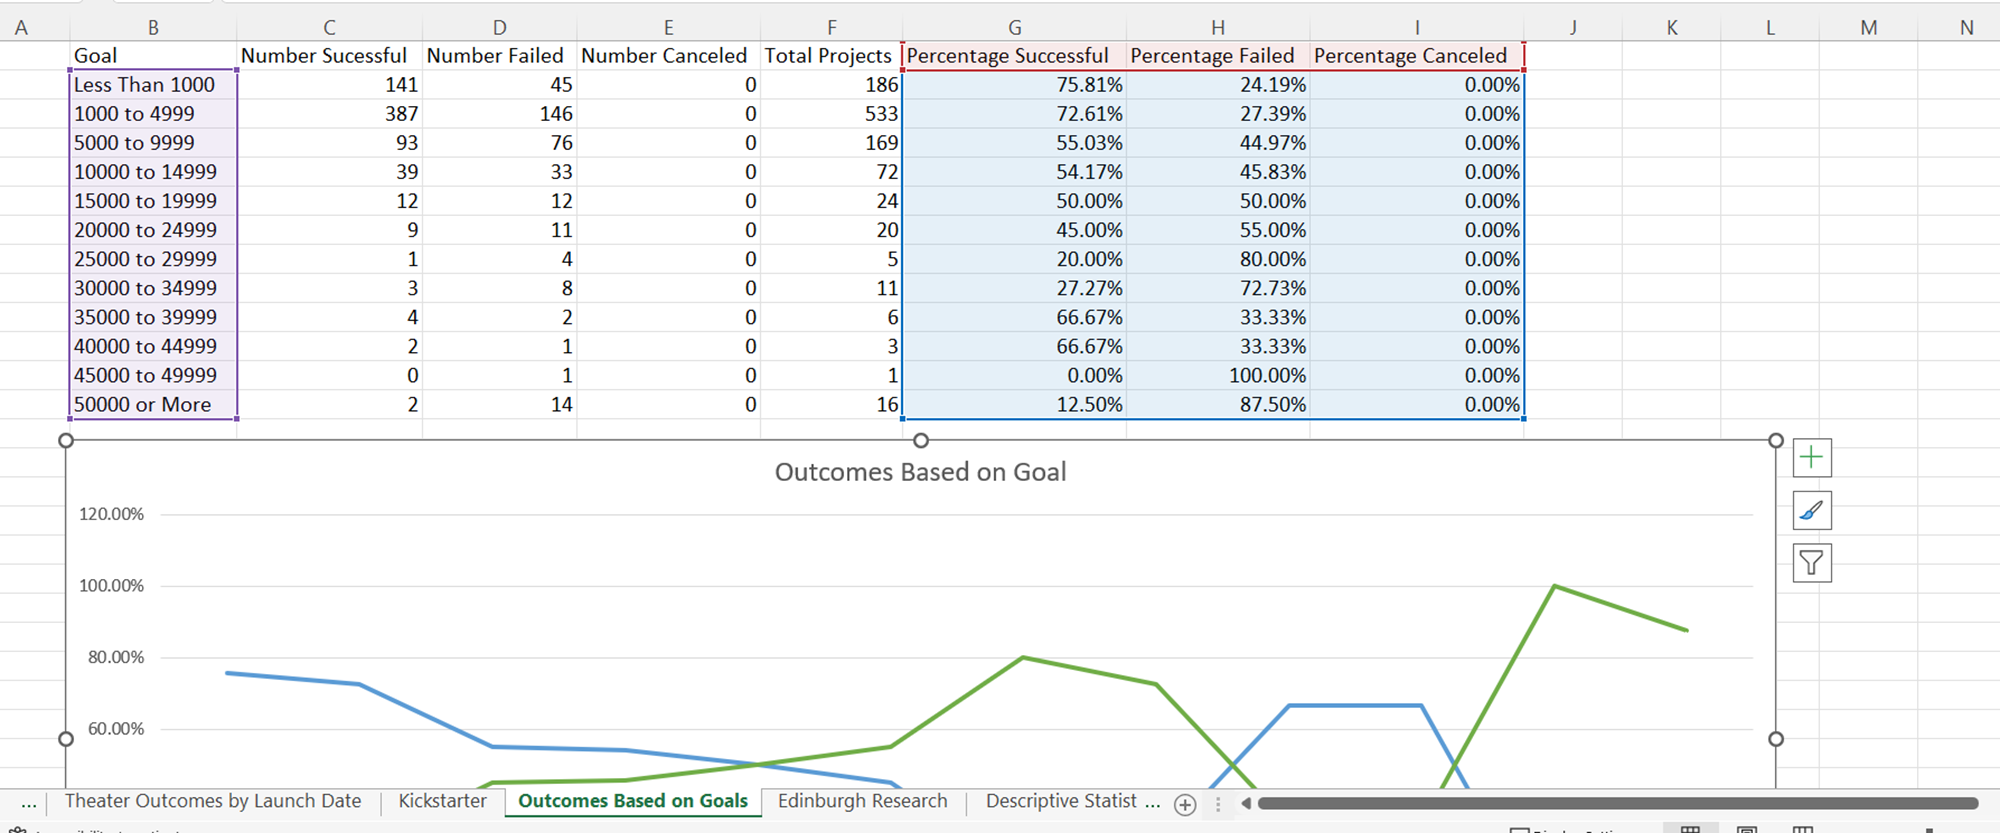Select column G header

click(1014, 28)
